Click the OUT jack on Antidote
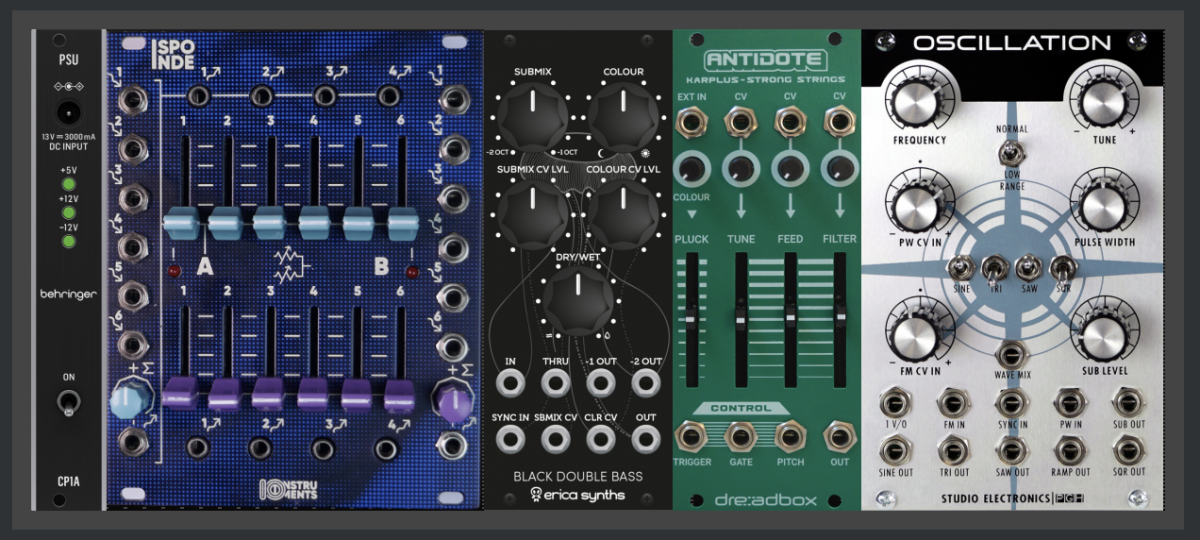 click(838, 436)
